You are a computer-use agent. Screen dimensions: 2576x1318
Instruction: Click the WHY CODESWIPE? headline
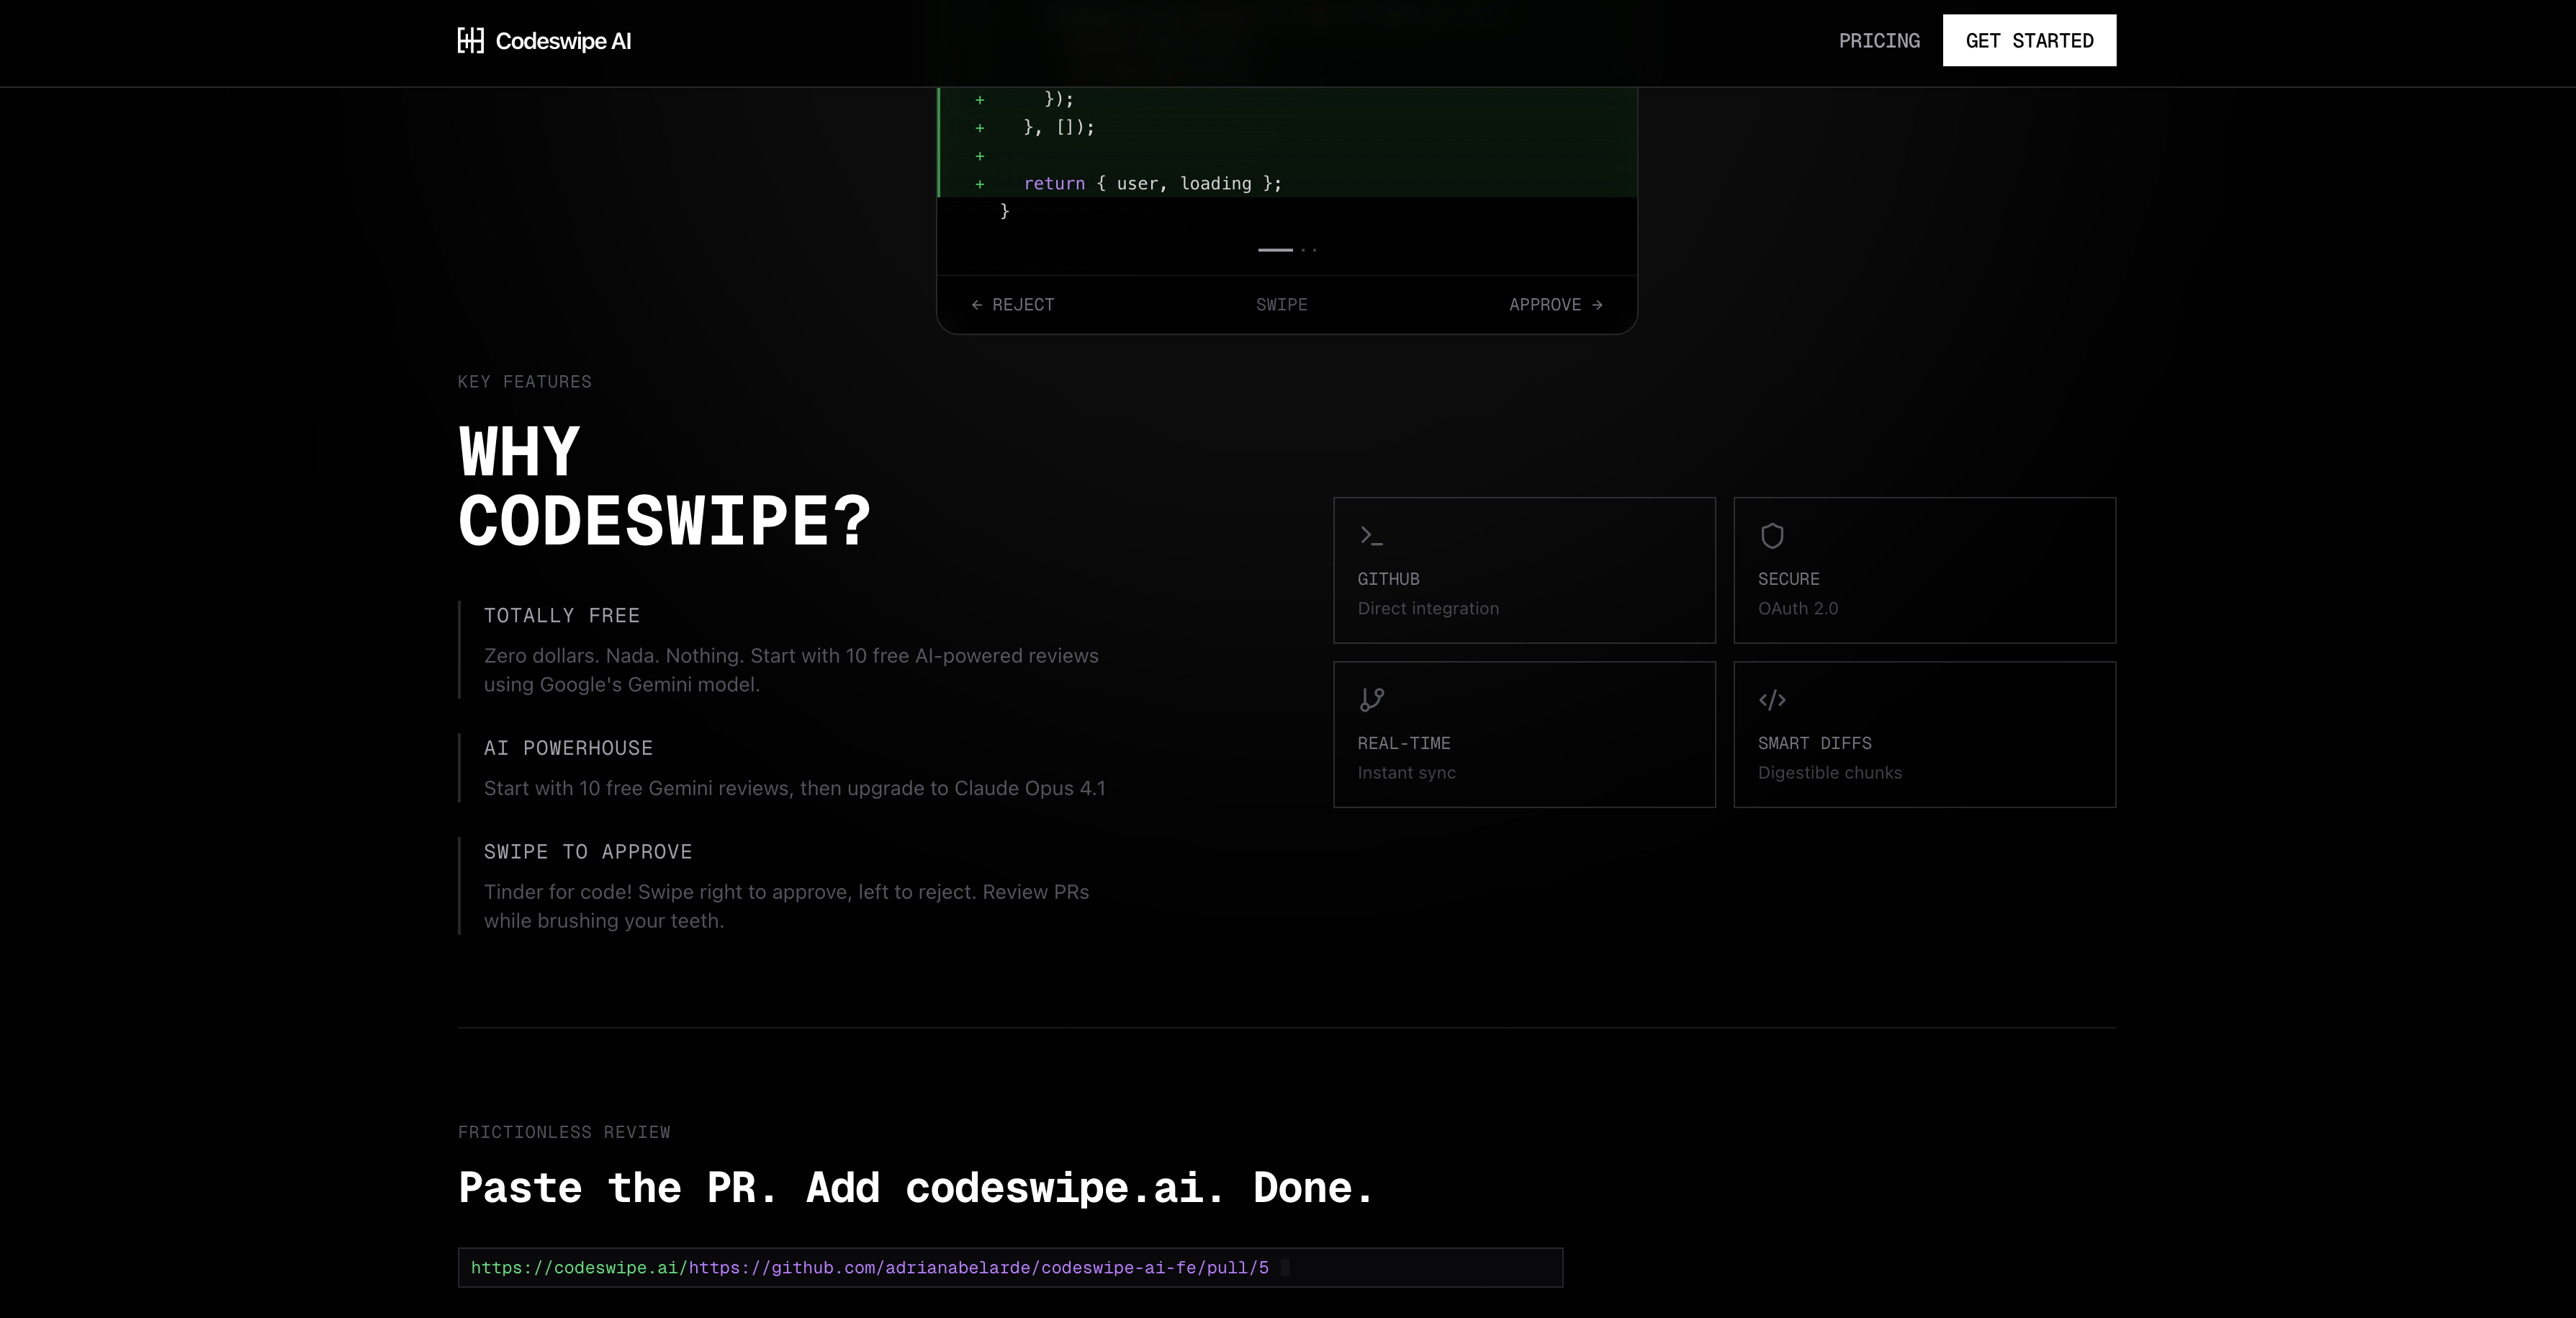pyautogui.click(x=664, y=486)
